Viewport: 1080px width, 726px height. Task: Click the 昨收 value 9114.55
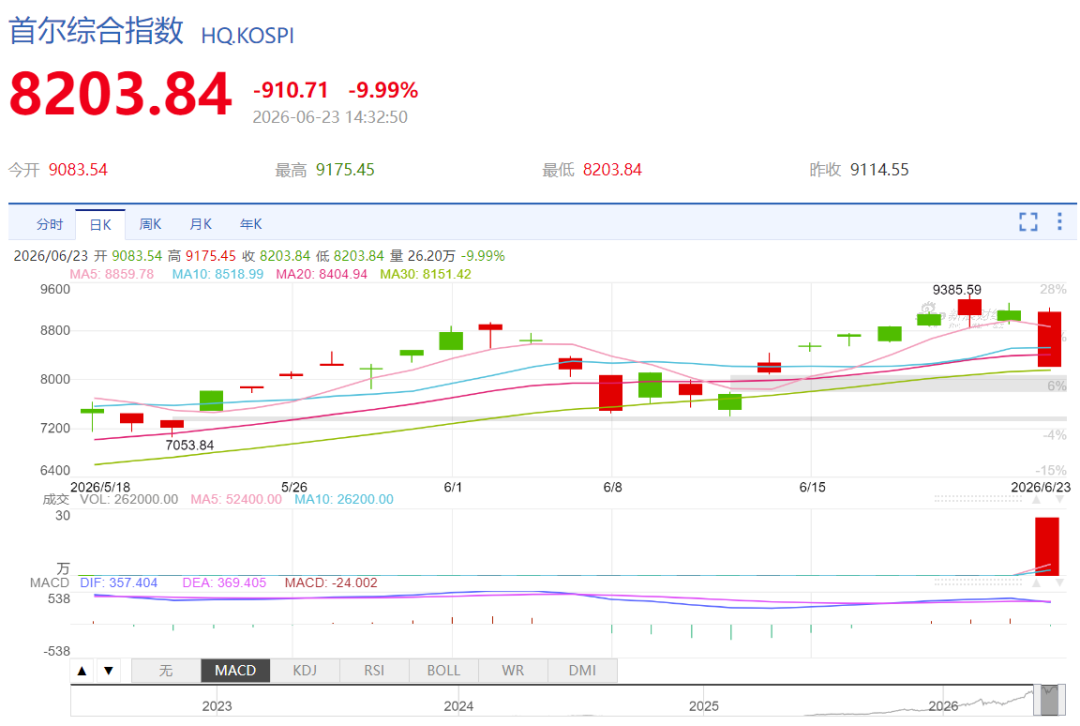[880, 169]
